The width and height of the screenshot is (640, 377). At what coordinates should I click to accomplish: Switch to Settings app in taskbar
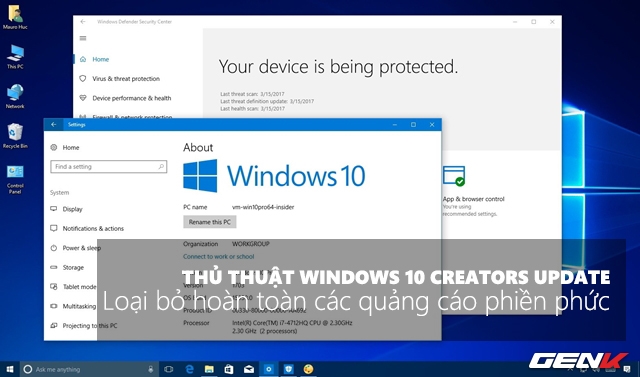[269, 369]
